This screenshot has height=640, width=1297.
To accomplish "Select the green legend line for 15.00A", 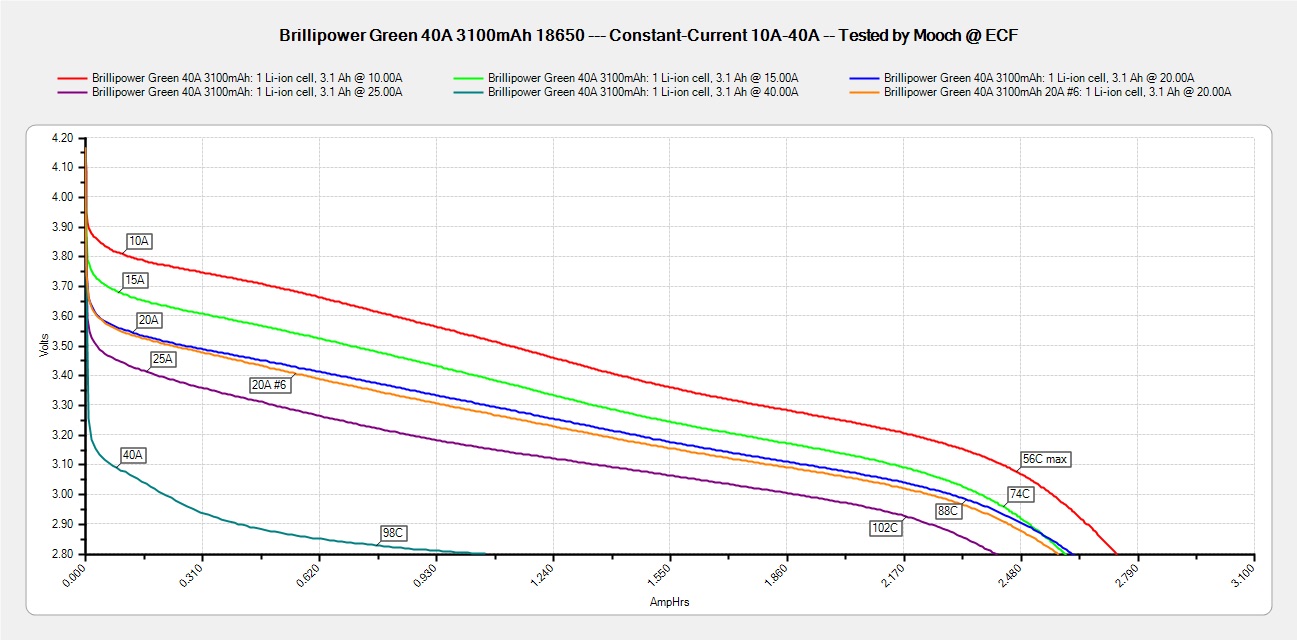I will pos(468,77).
